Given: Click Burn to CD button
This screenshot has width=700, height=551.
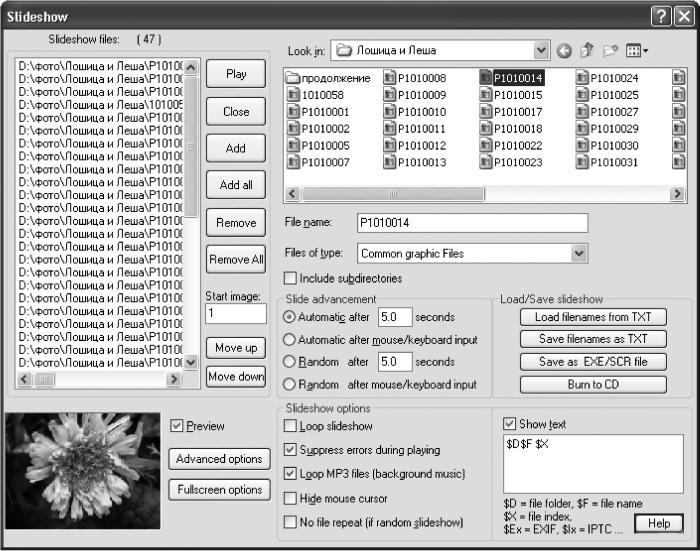Looking at the screenshot, I should [593, 384].
